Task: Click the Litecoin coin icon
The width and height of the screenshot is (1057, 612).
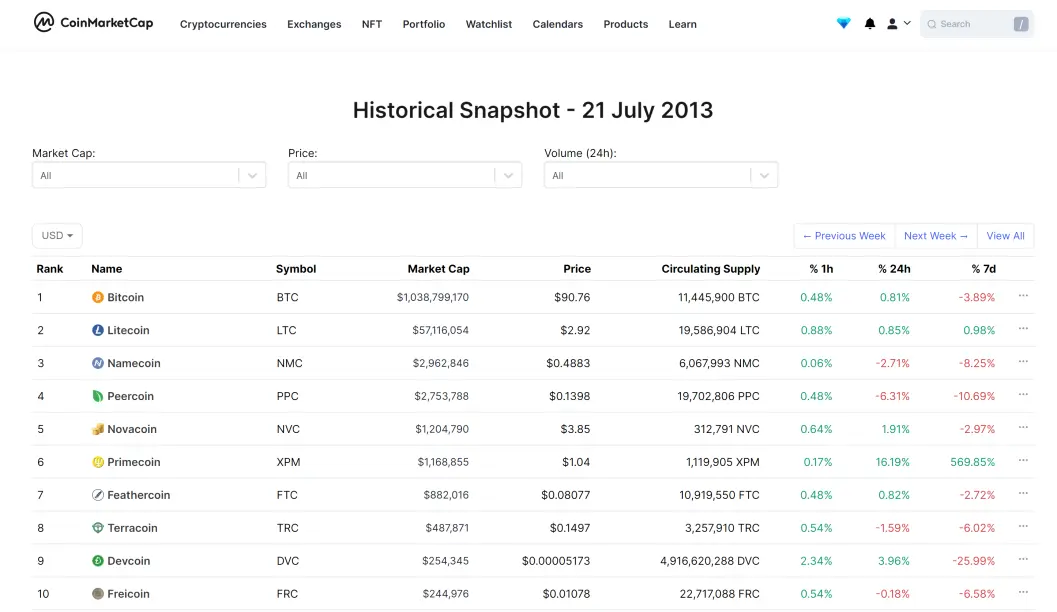Action: (98, 330)
